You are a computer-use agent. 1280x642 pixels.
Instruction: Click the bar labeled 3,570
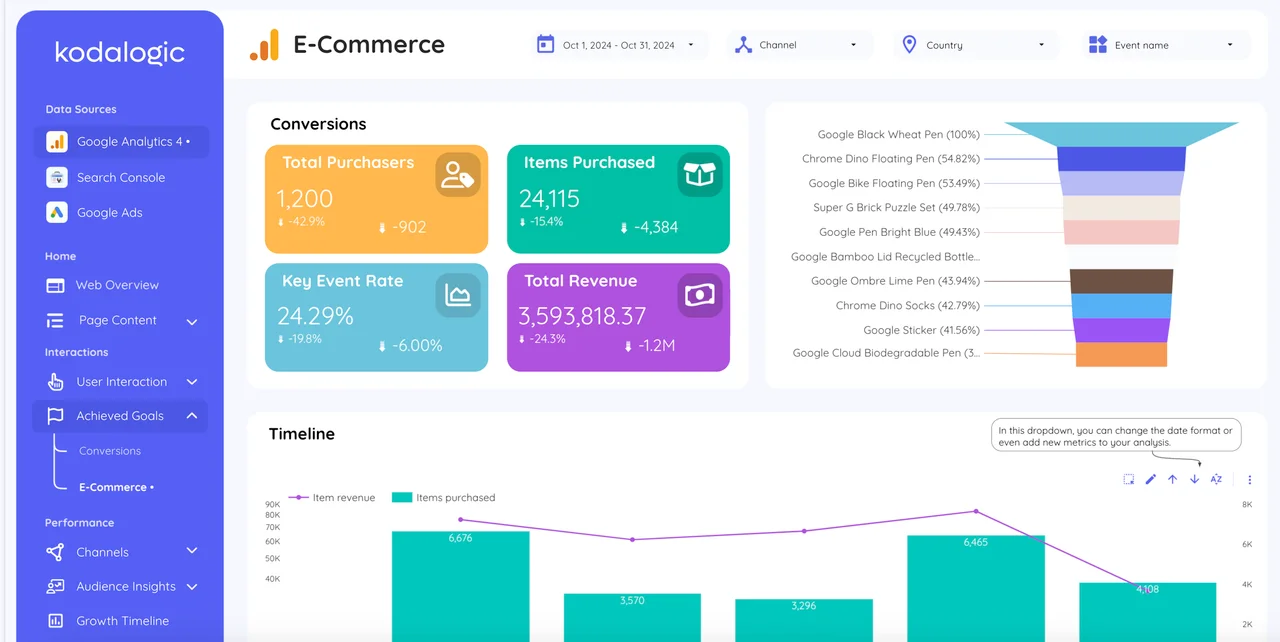tap(632, 618)
